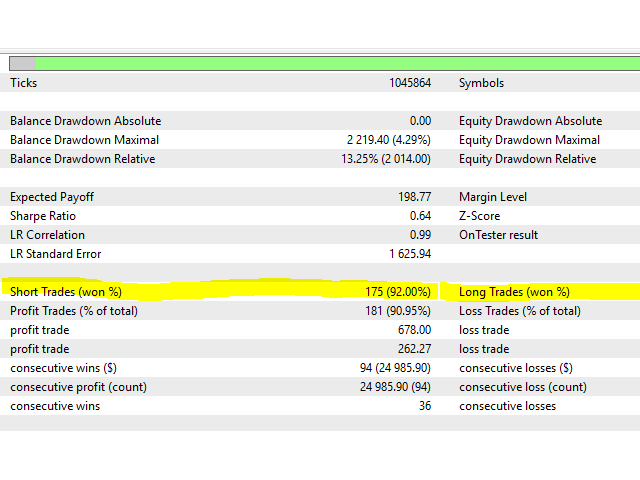Click 'Long Trades (won %)' label
This screenshot has height=480, width=640.
pyautogui.click(x=514, y=292)
